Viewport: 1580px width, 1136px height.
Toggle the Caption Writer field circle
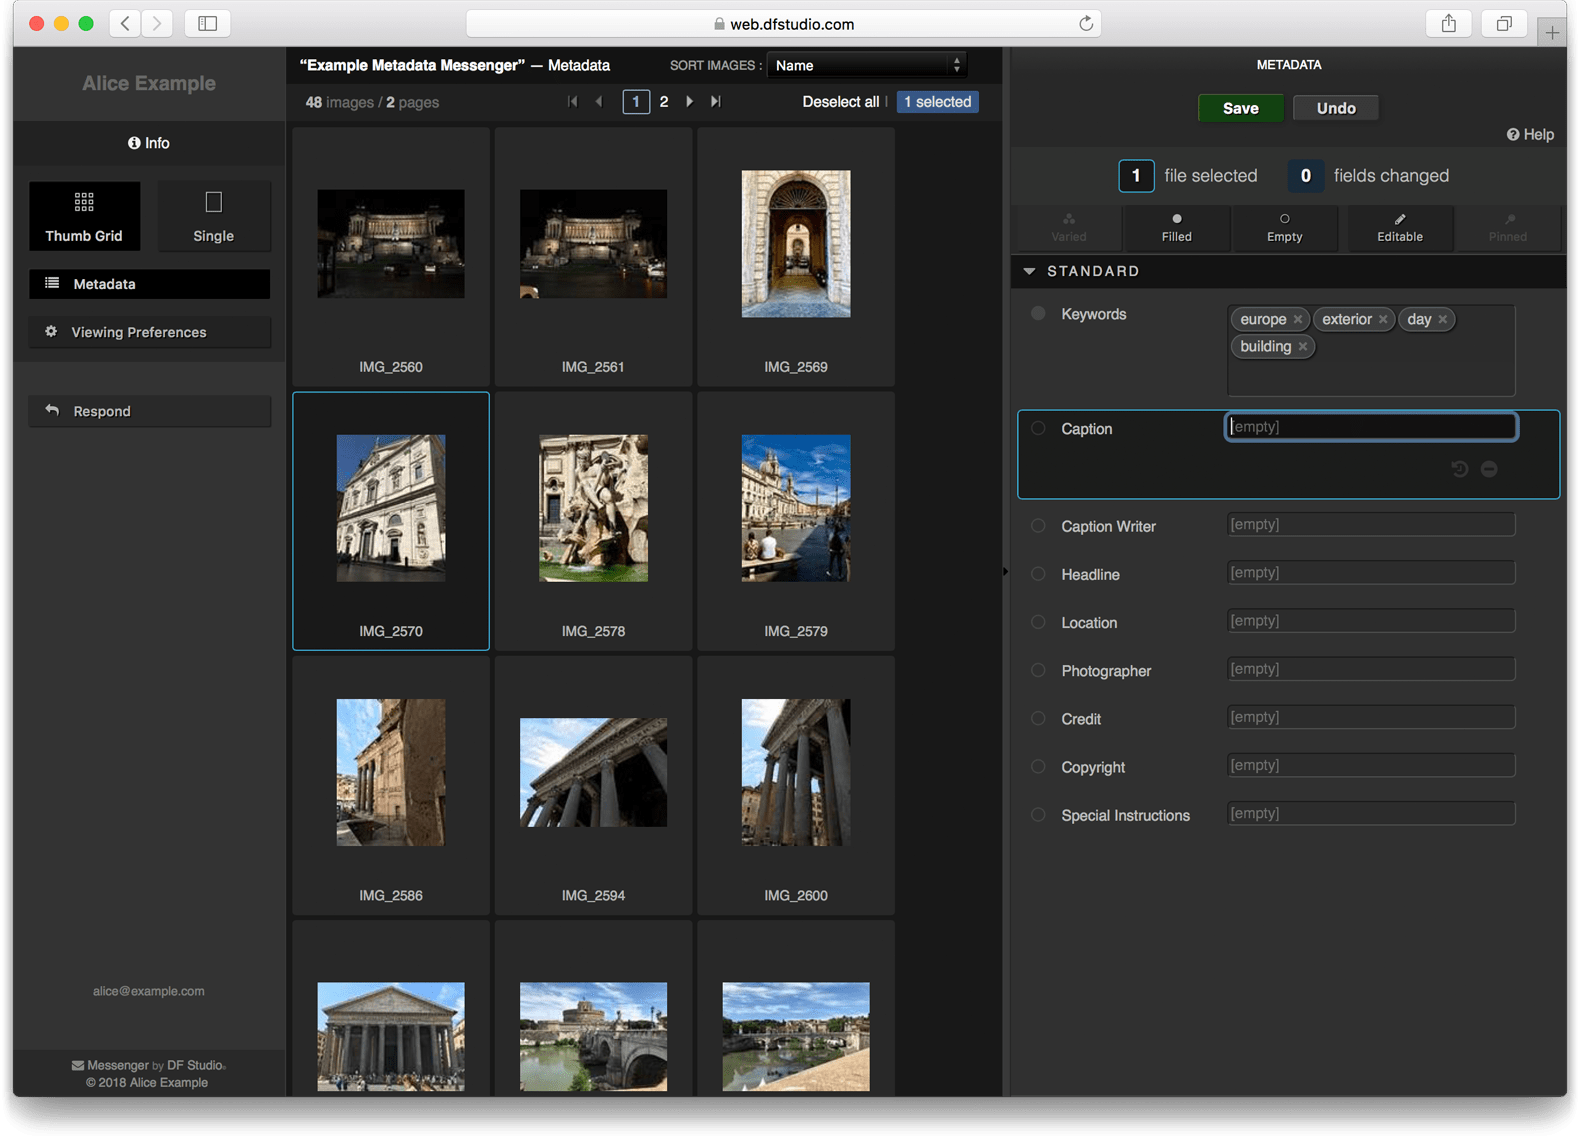(x=1038, y=526)
